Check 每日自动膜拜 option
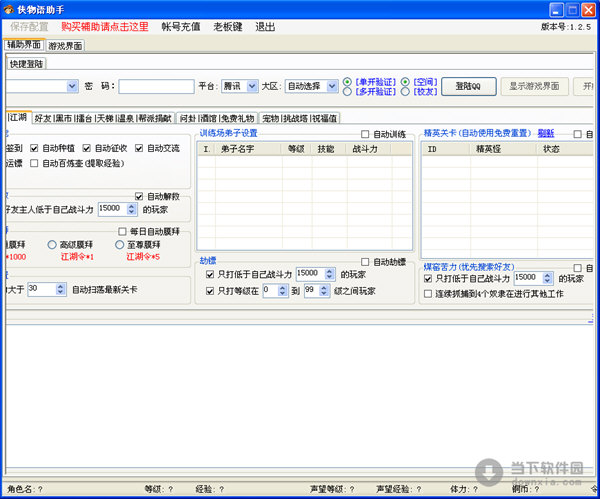The height and width of the screenshot is (499, 600). pos(121,232)
